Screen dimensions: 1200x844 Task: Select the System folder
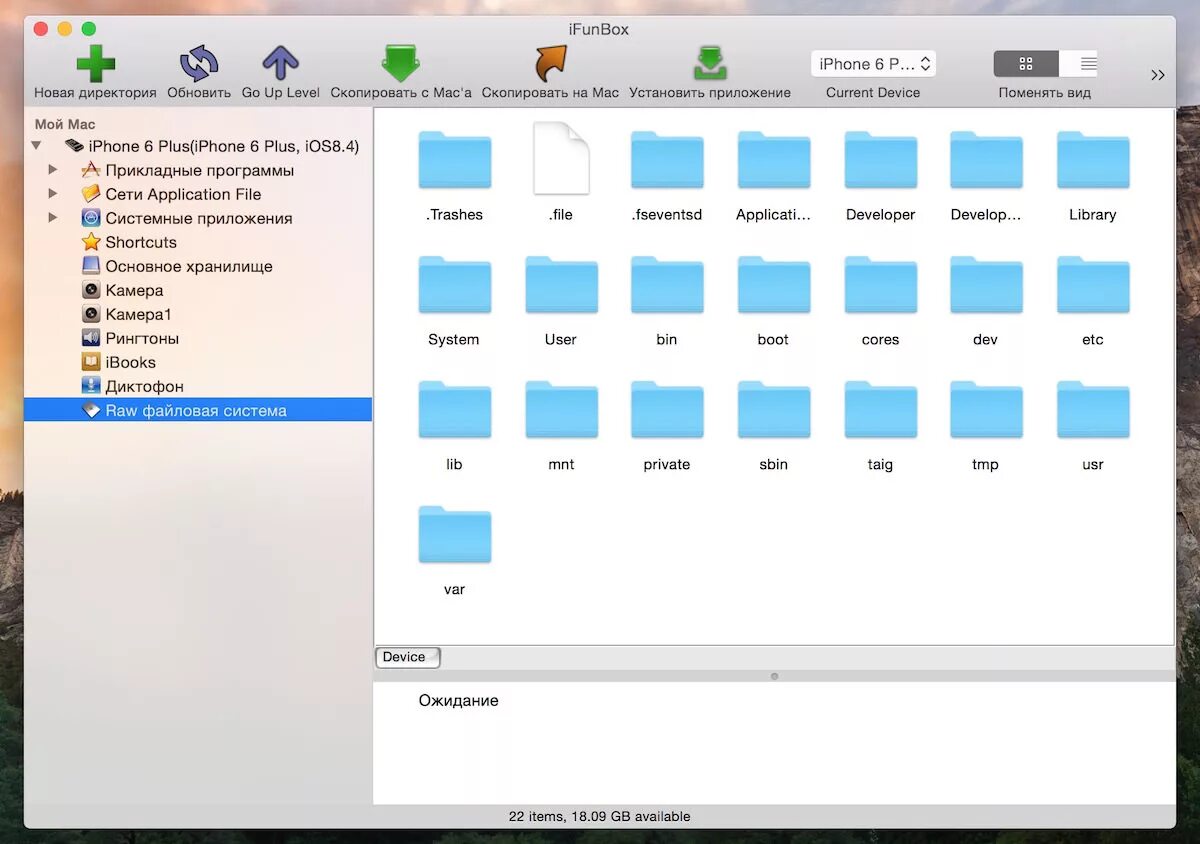[454, 285]
